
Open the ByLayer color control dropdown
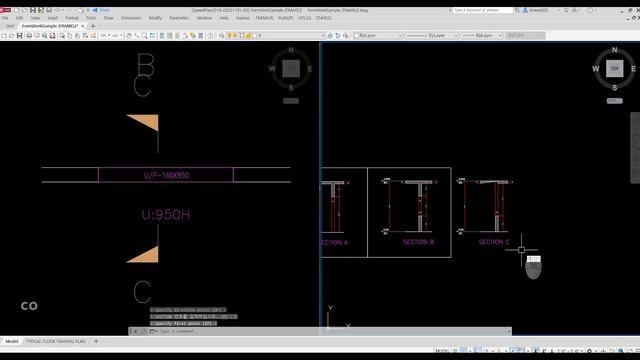(378, 36)
